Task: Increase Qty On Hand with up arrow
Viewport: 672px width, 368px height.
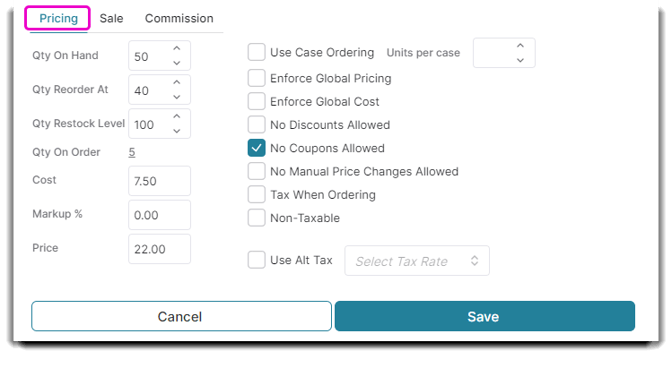Action: 177,48
